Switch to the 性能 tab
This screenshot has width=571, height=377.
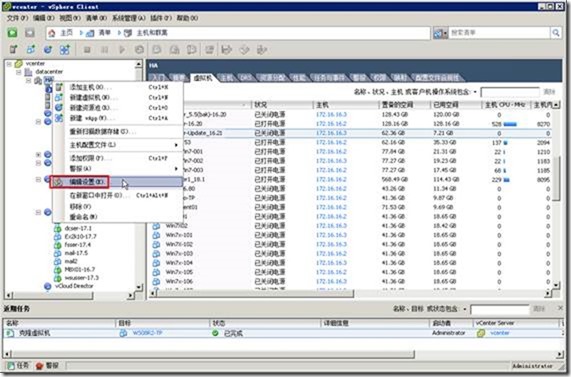tap(299, 78)
